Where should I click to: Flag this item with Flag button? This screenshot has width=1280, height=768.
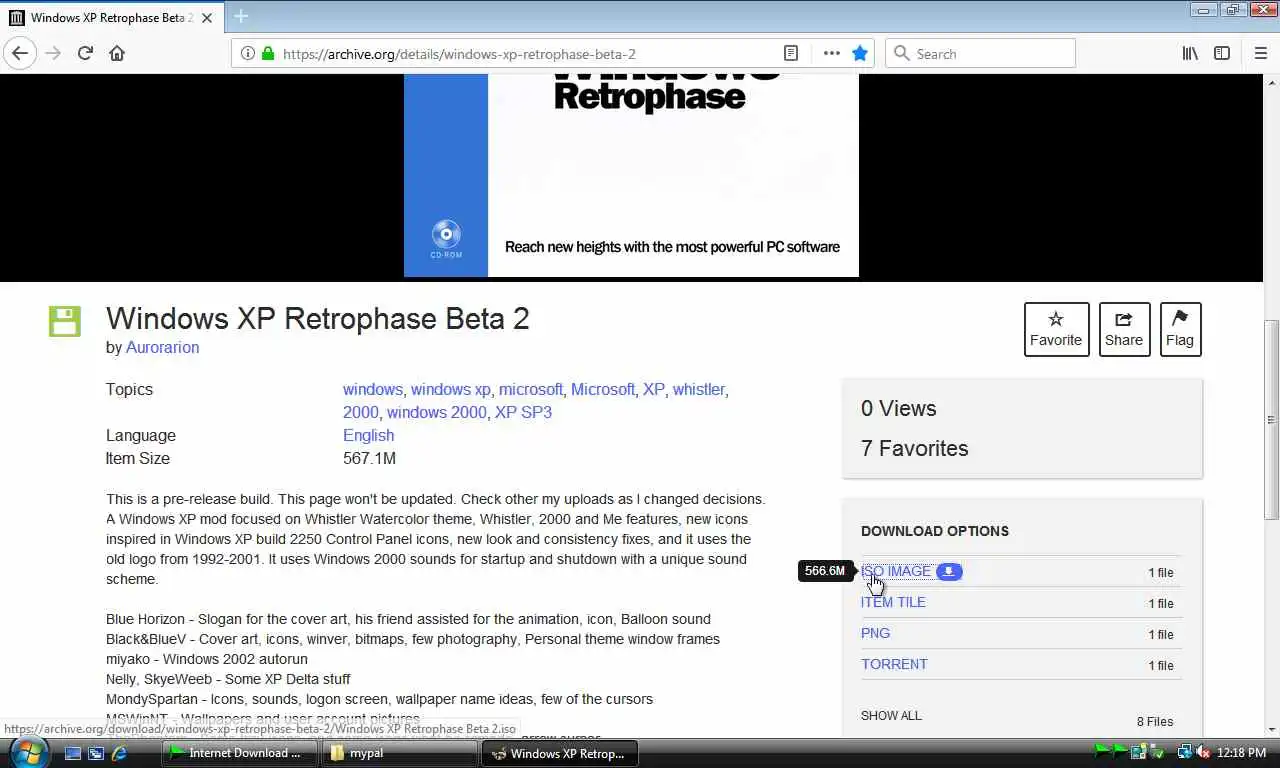[1180, 329]
